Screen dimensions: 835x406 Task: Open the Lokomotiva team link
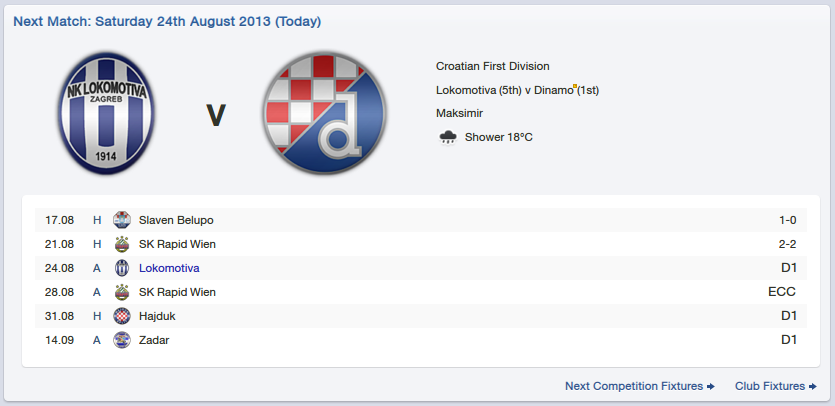click(169, 268)
